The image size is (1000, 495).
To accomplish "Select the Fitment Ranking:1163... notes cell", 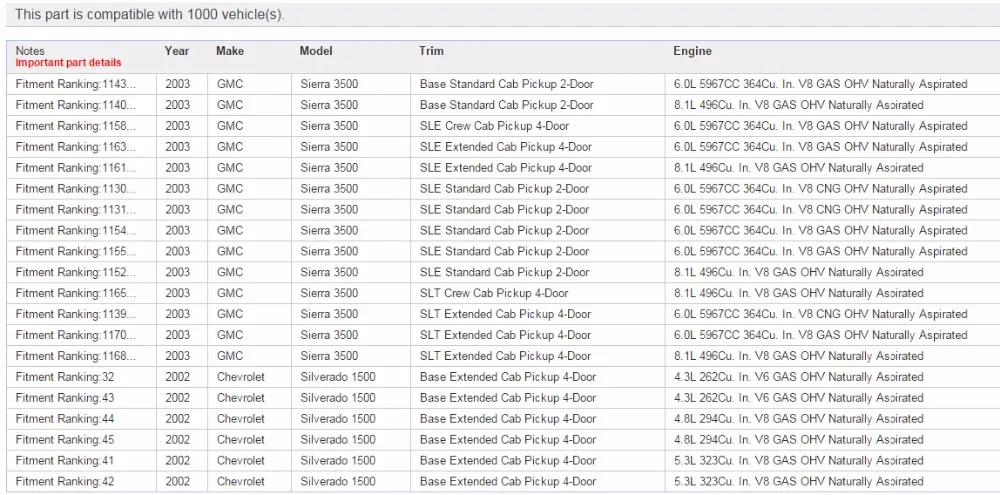I will pos(82,147).
